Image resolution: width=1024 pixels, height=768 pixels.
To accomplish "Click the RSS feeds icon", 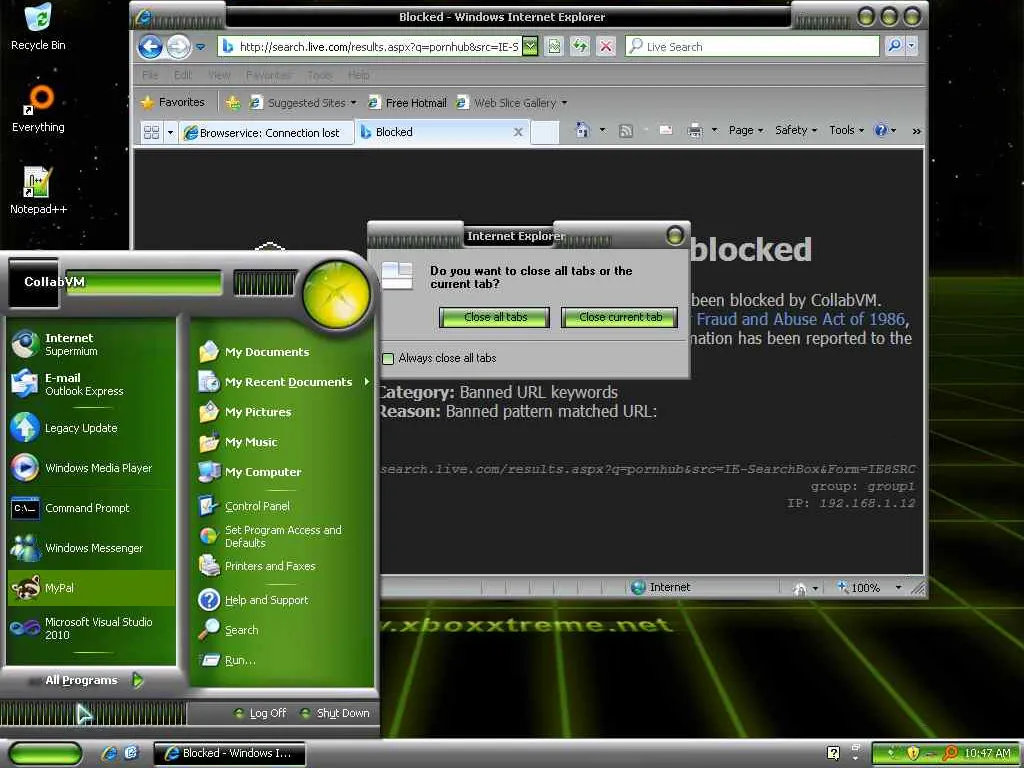I will coord(626,131).
